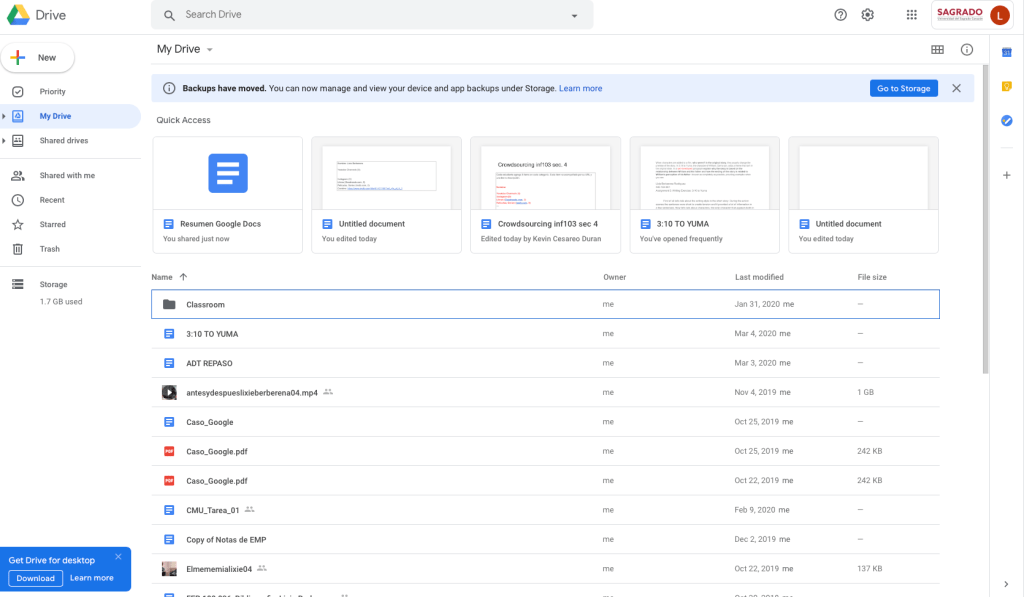Select the Caso_Google document row
The width and height of the screenshot is (1024, 597).
coord(545,422)
